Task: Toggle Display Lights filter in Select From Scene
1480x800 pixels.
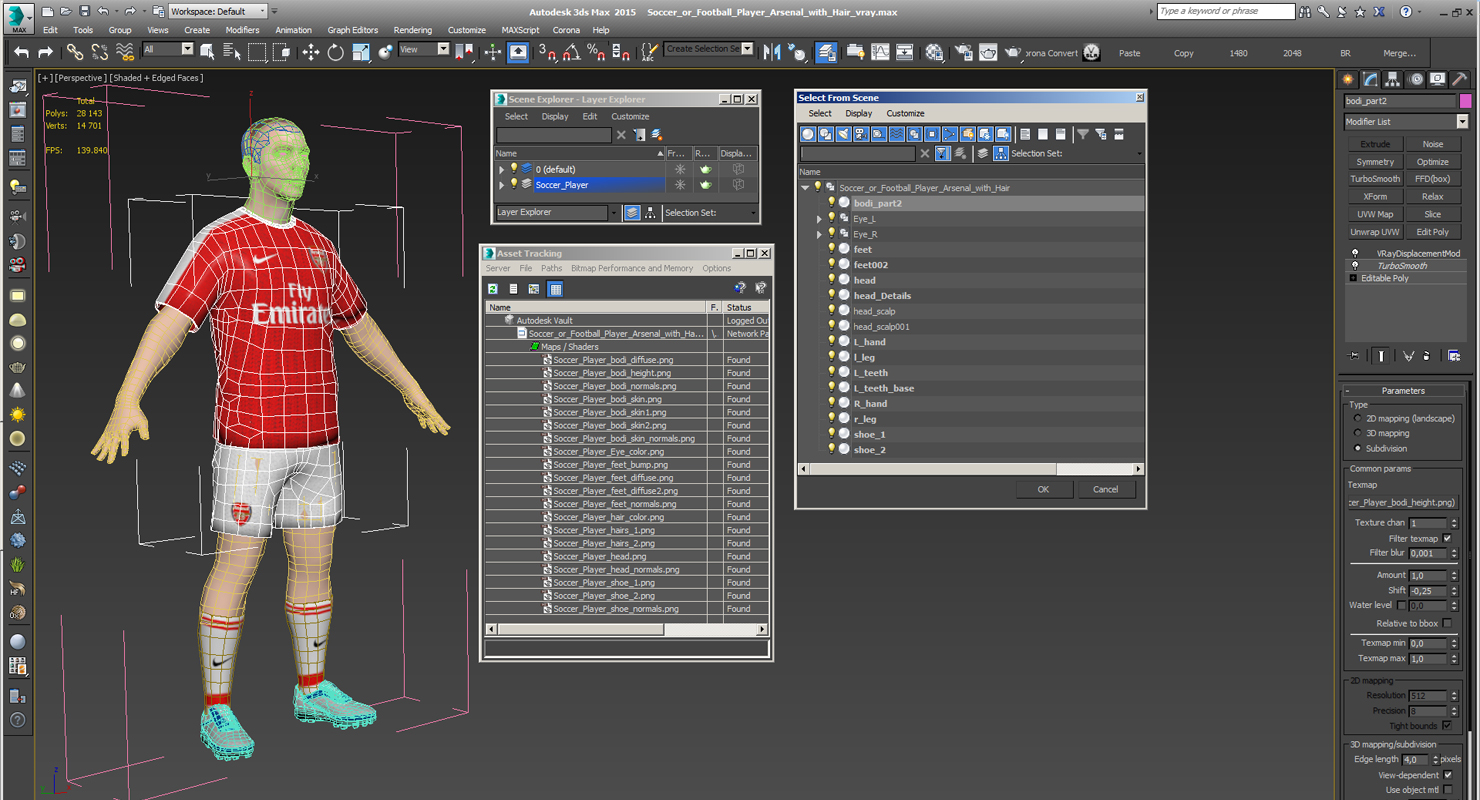Action: (x=843, y=134)
